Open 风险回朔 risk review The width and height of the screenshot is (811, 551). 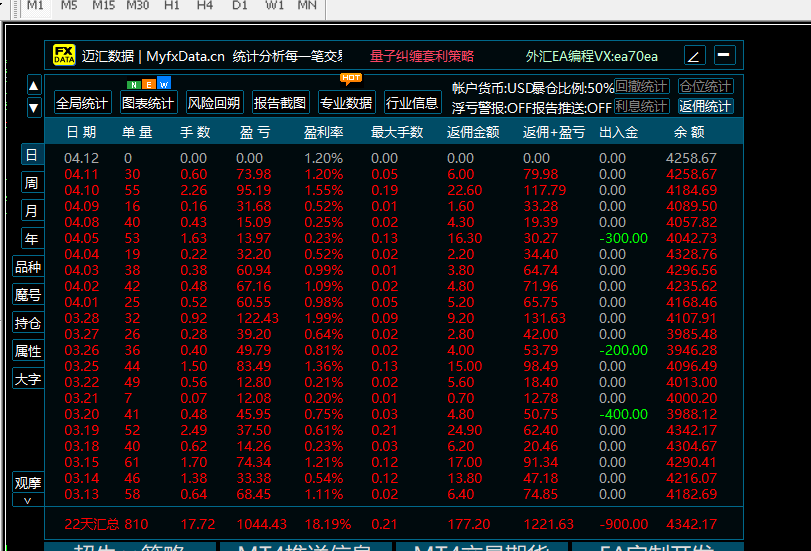click(214, 103)
